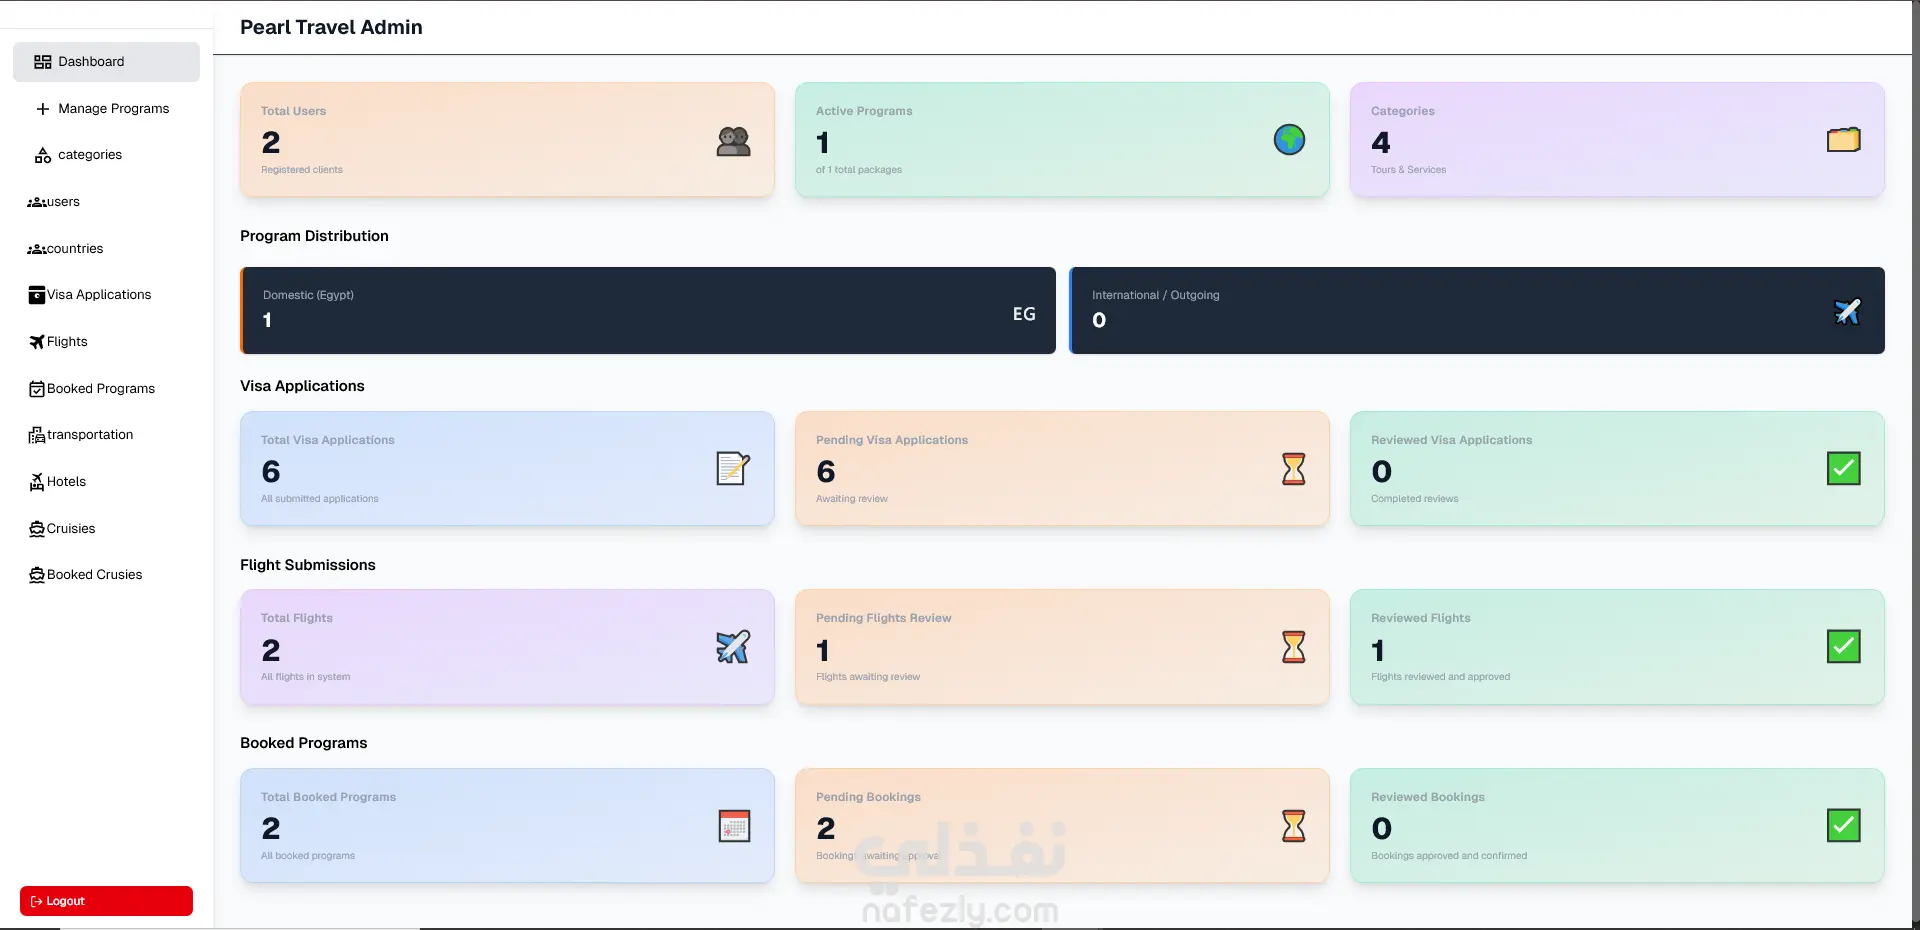Screen dimensions: 1920x930
Task: Click the red Logout button
Action: [x=106, y=901]
